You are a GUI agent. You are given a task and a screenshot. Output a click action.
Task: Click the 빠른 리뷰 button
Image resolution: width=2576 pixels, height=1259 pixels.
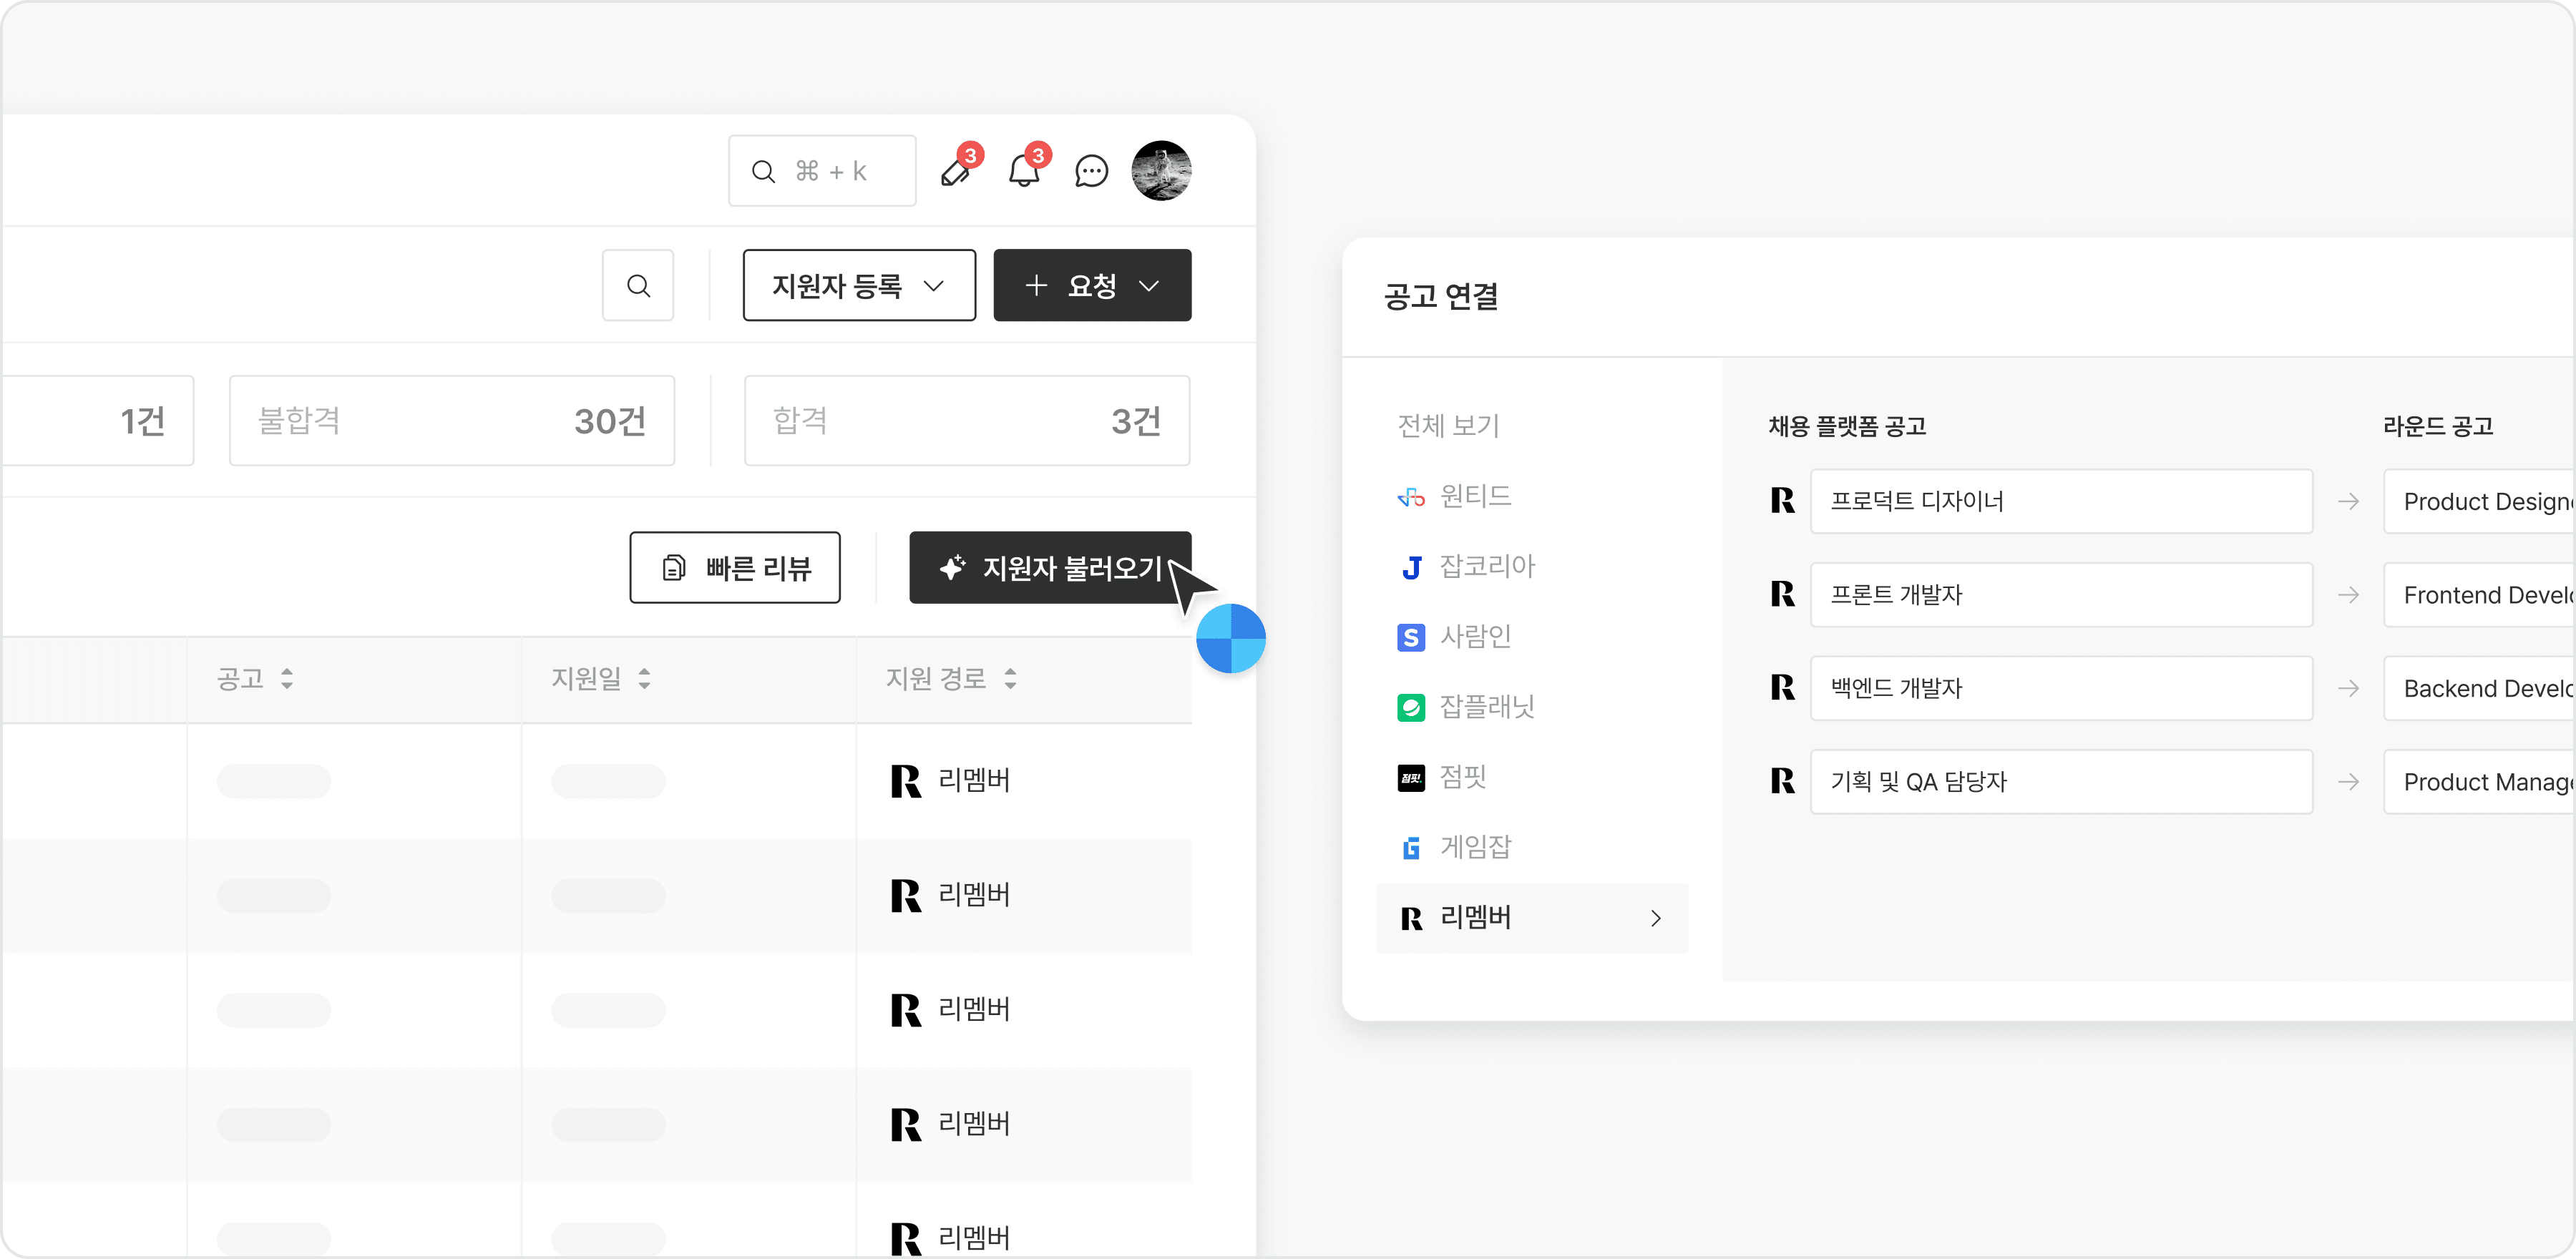pyautogui.click(x=735, y=568)
